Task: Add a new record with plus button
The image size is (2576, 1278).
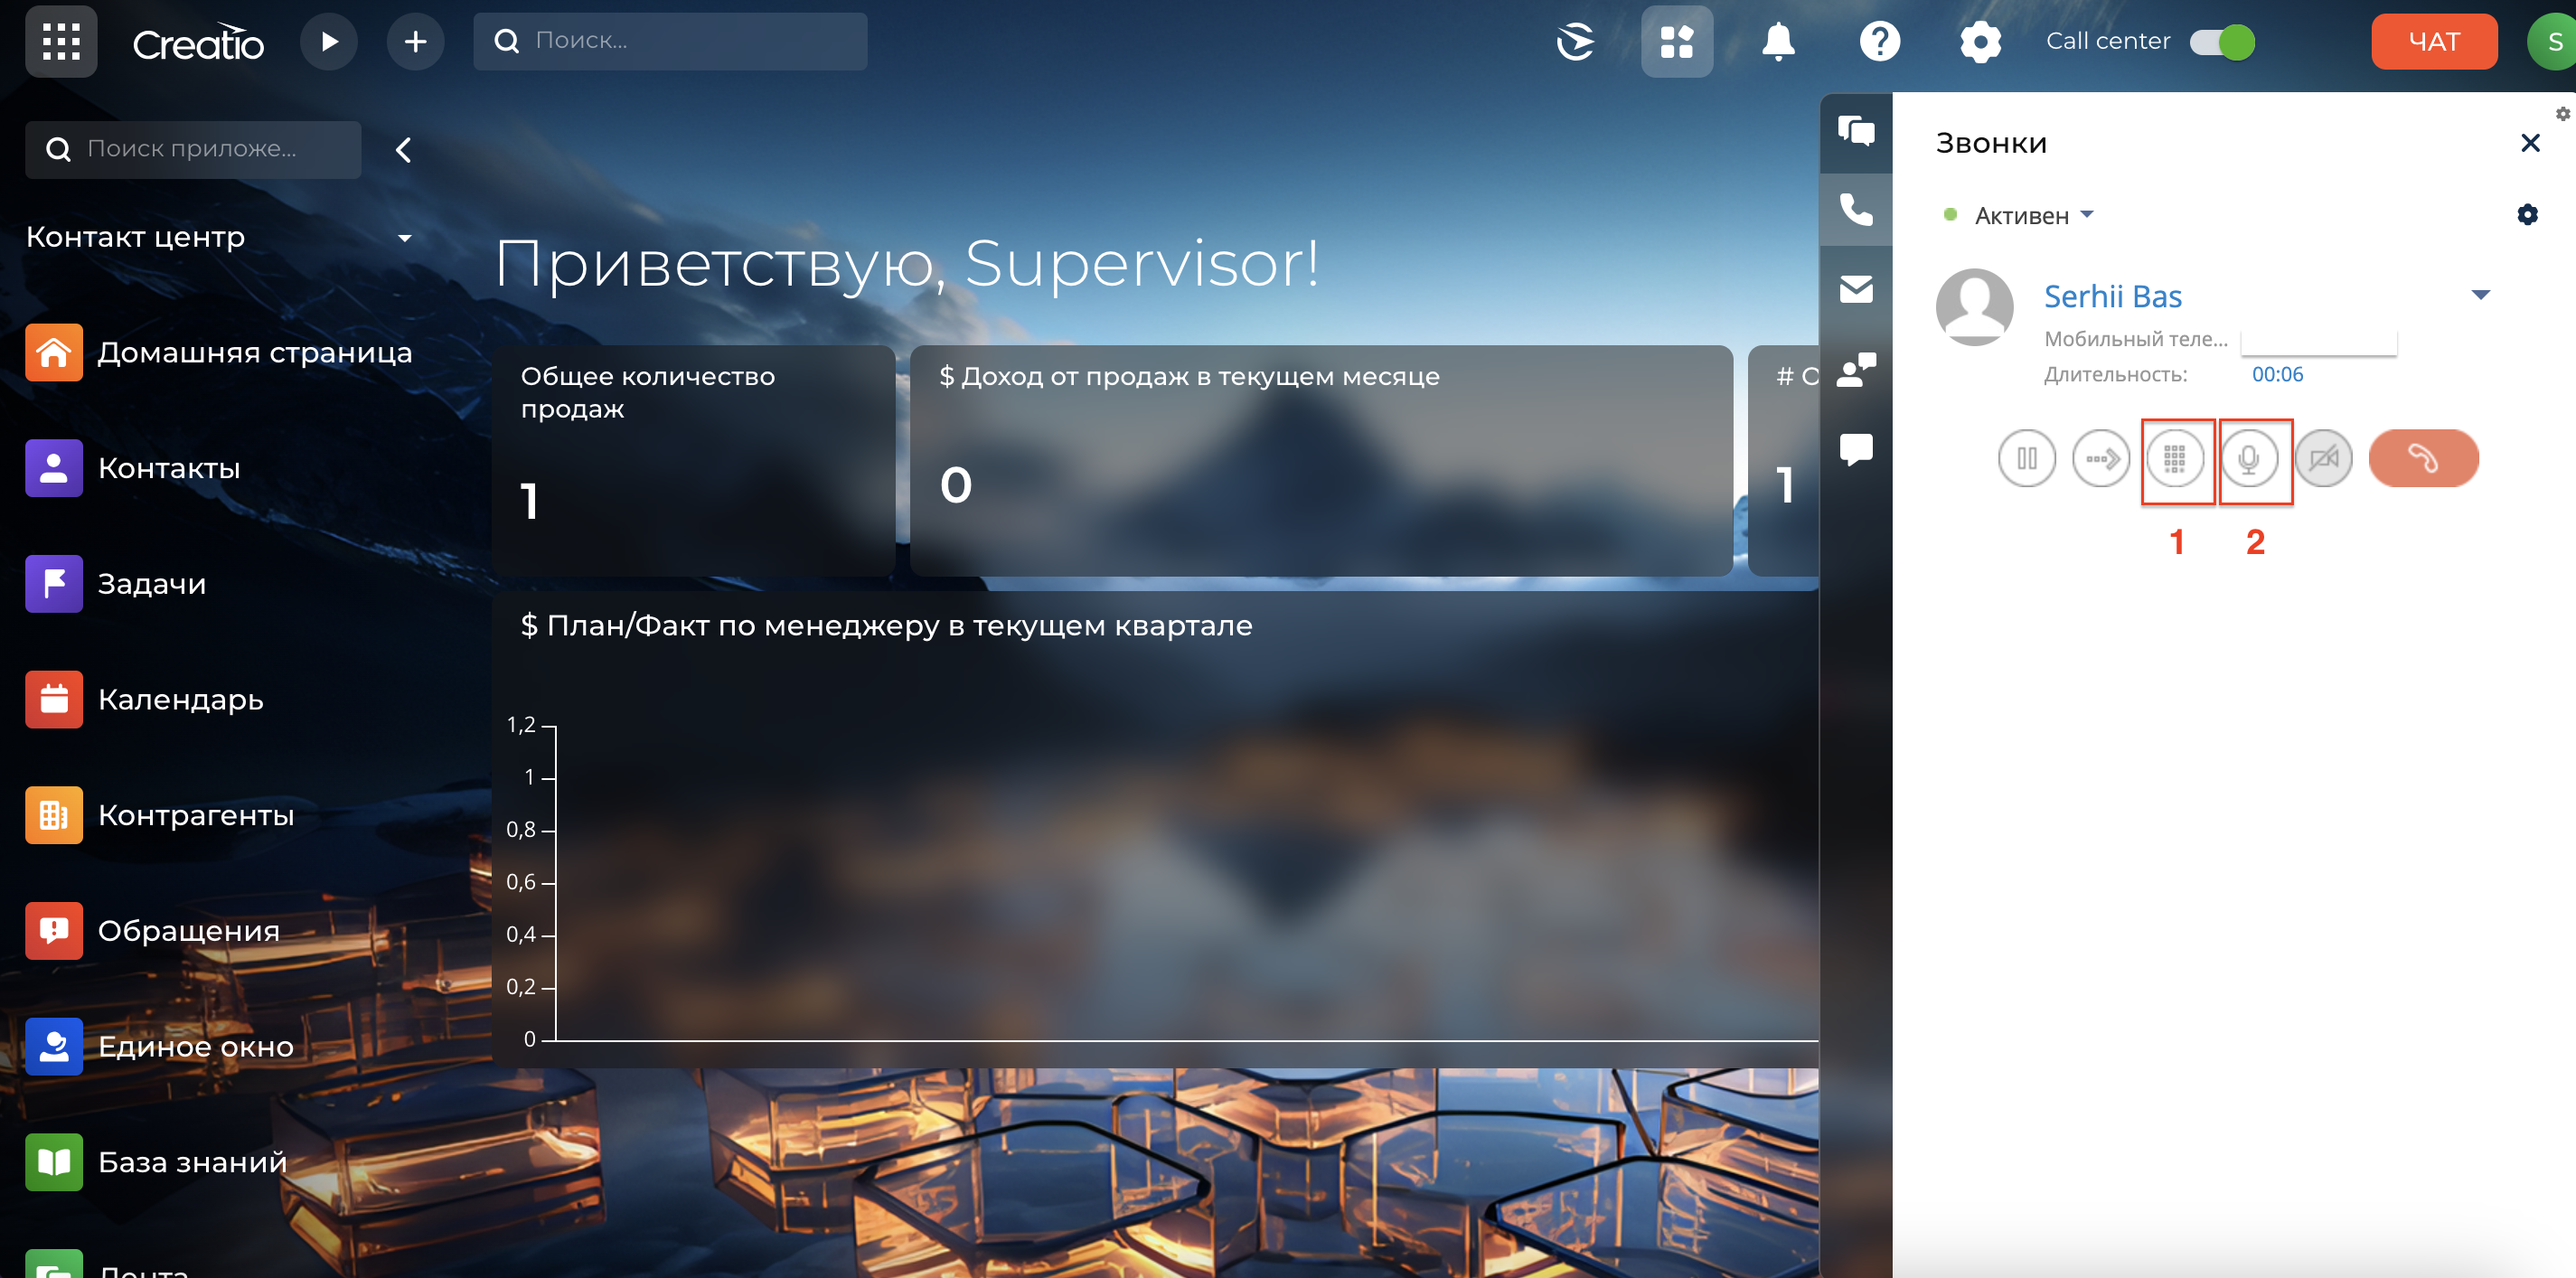Action: click(415, 41)
